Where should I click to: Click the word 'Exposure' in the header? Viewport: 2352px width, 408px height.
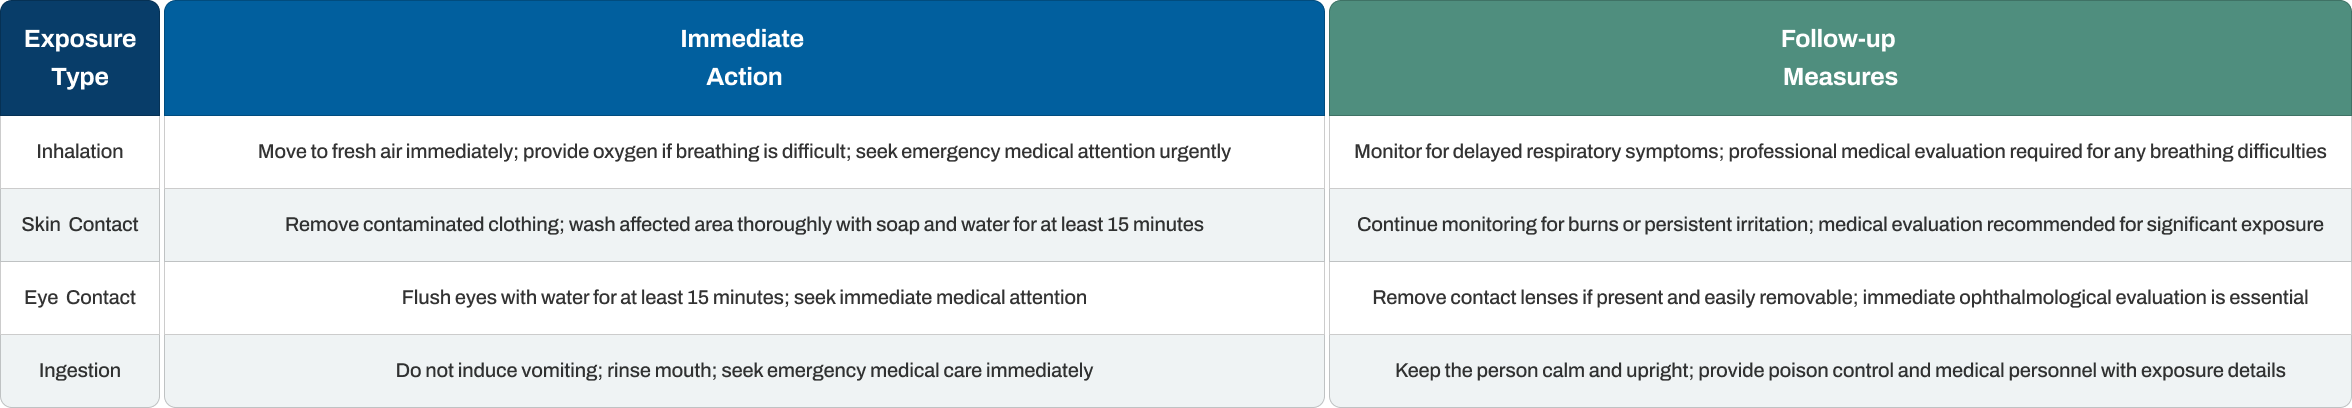[x=80, y=39]
